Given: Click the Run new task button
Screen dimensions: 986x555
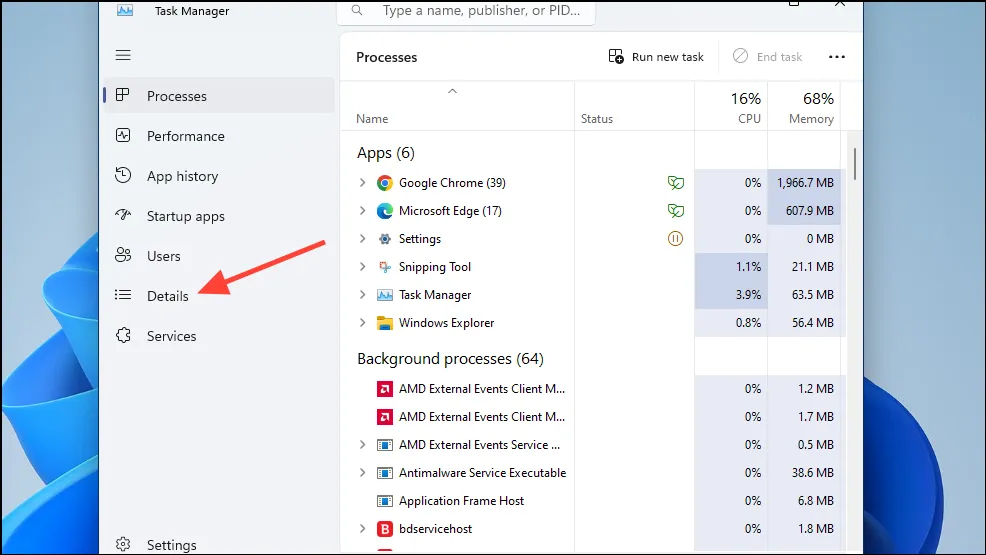Looking at the screenshot, I should [657, 57].
